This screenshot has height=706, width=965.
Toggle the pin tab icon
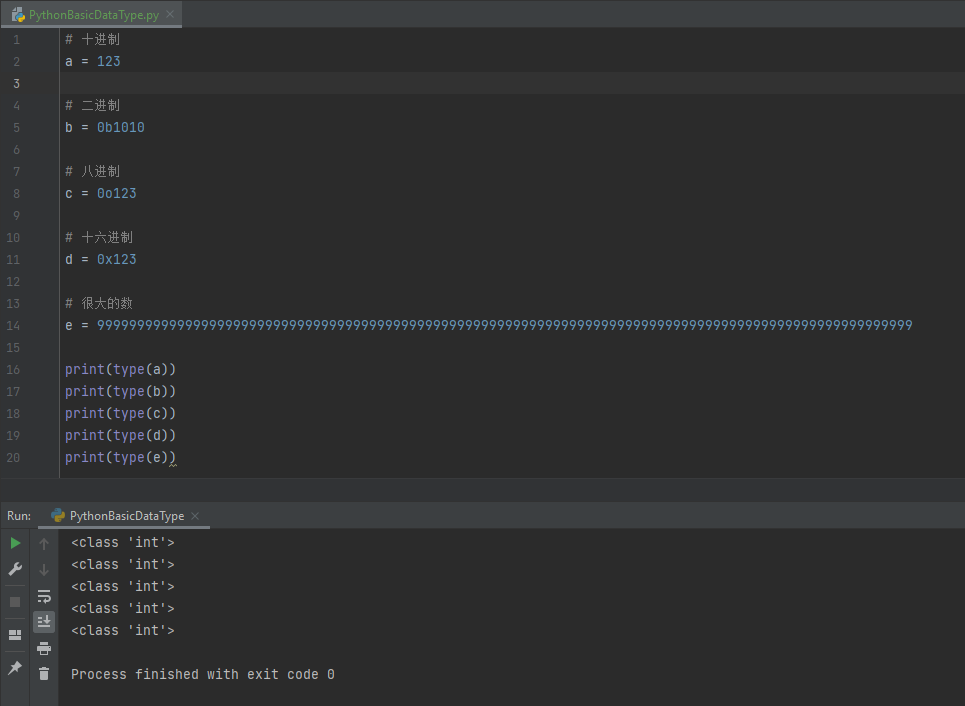point(15,667)
